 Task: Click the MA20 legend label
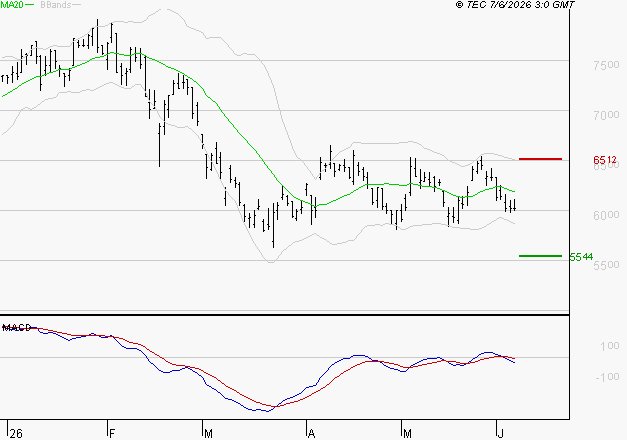click(x=12, y=5)
